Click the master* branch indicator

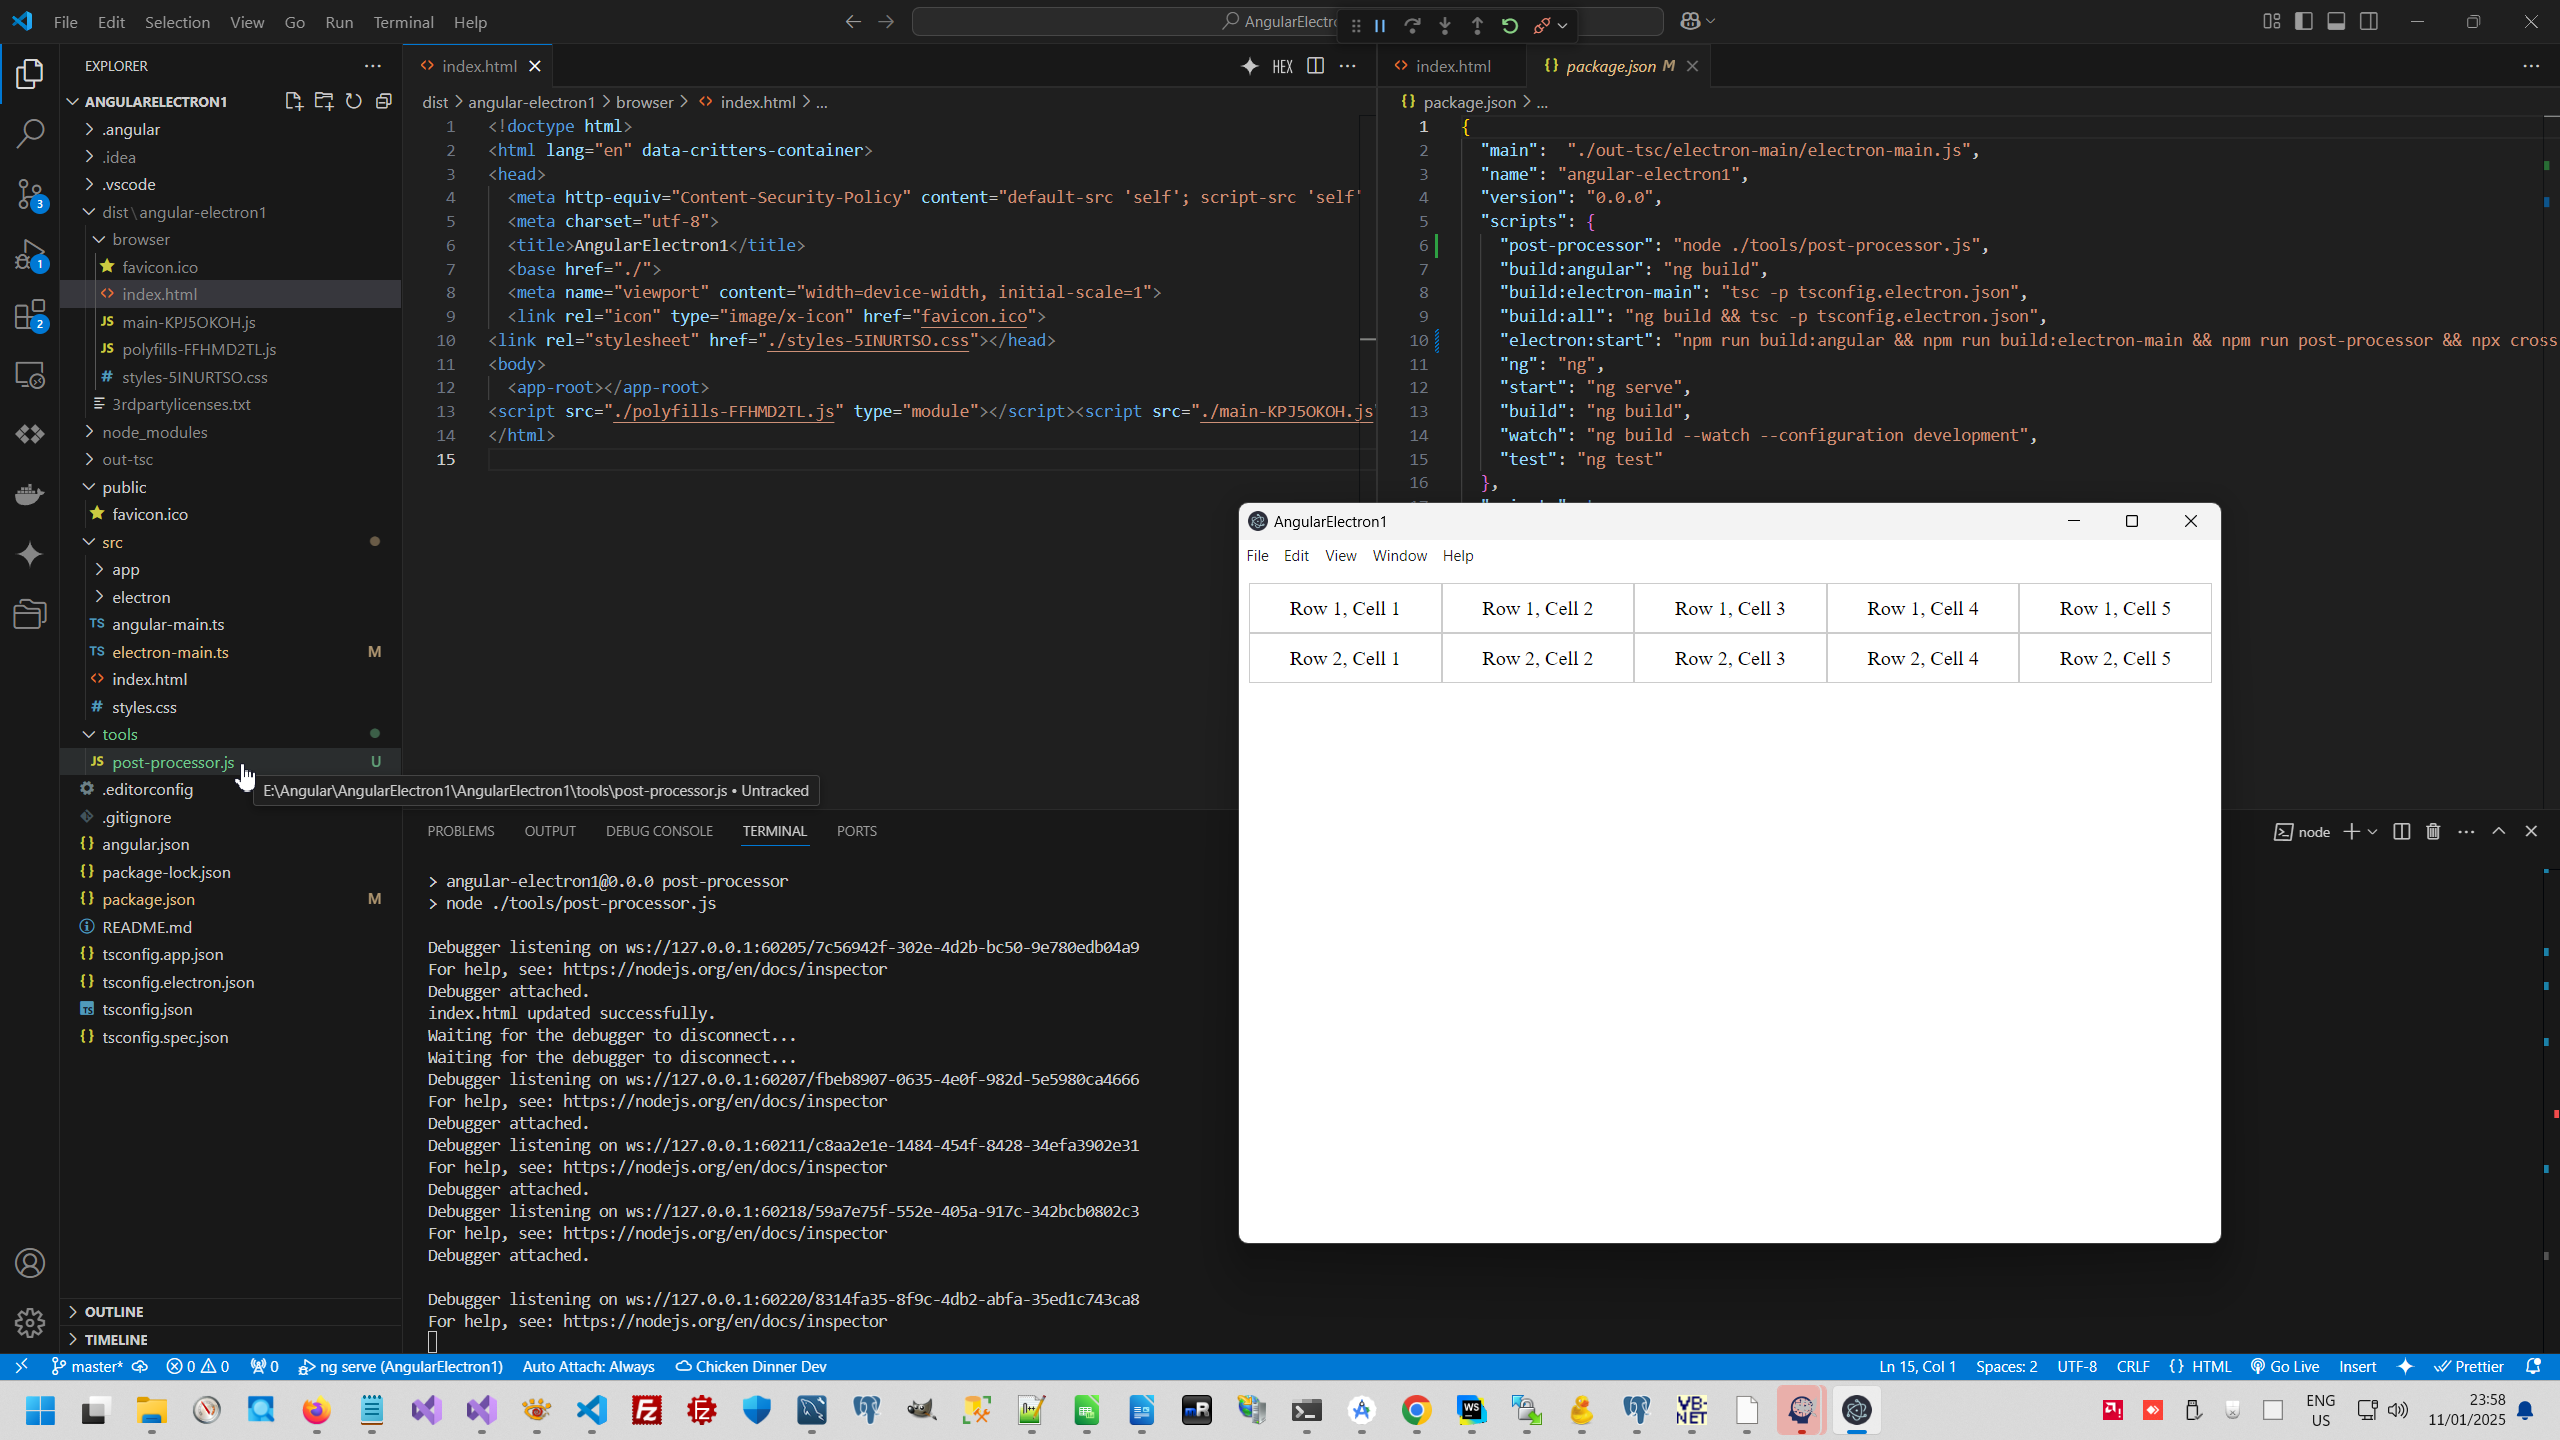coord(88,1366)
